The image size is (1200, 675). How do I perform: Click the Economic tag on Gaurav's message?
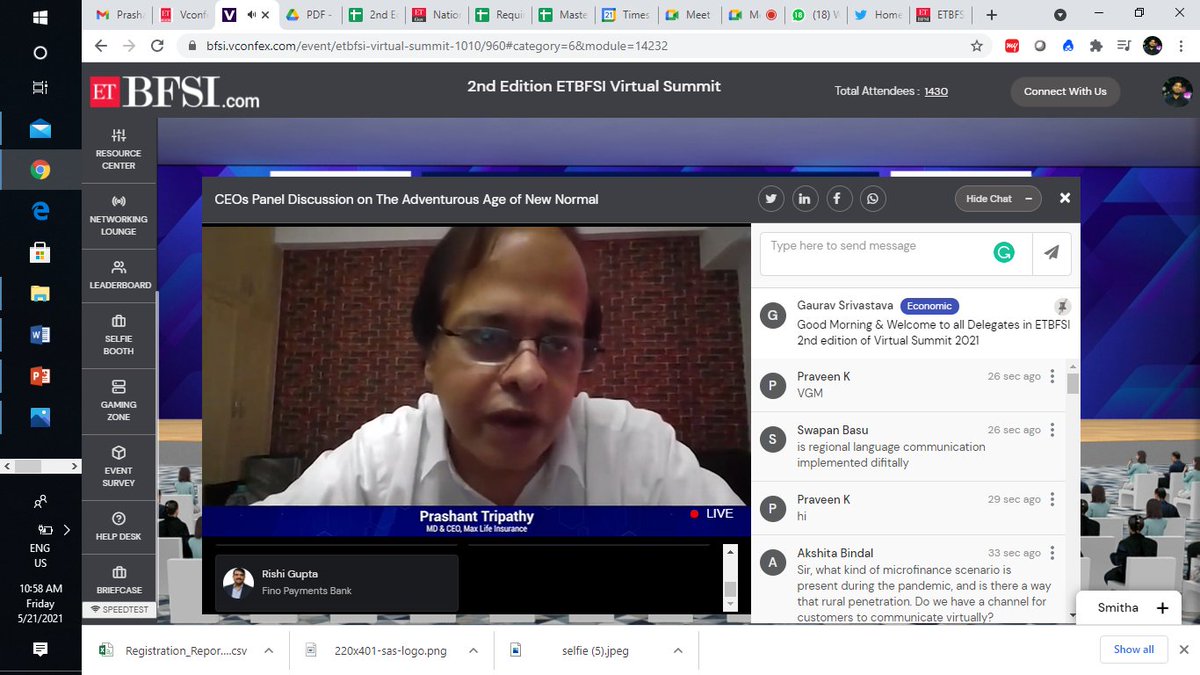tap(929, 306)
